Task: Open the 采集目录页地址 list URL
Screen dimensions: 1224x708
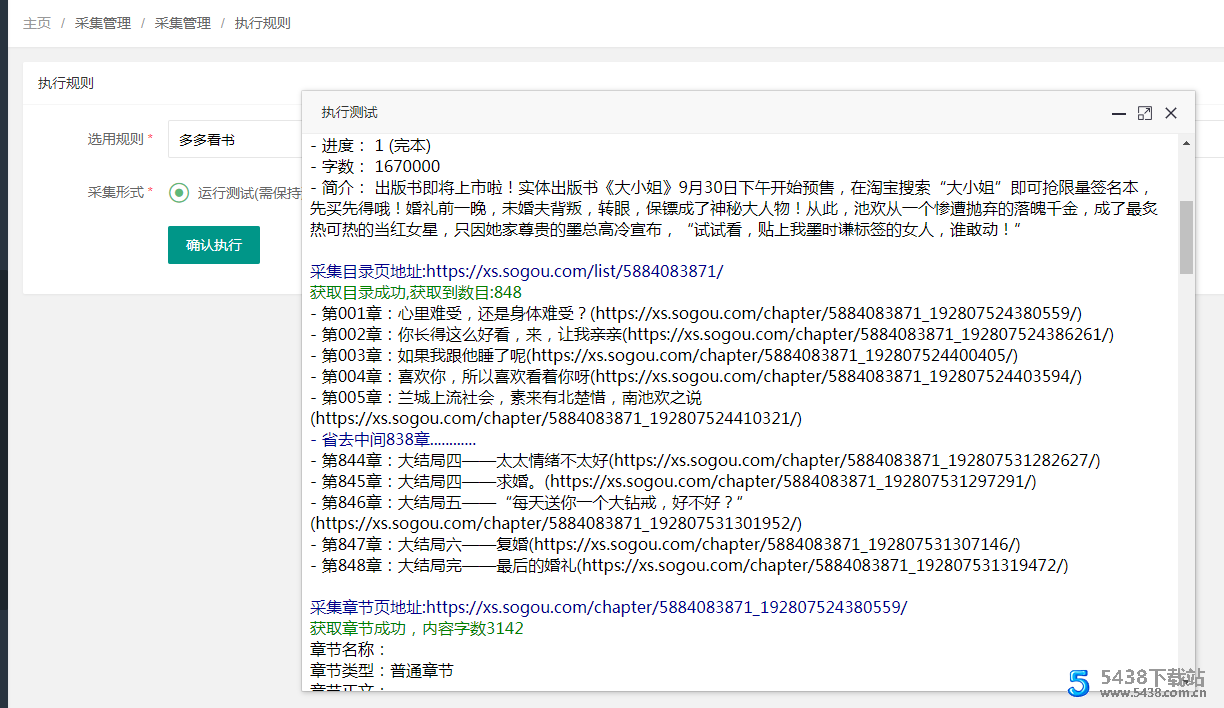Action: coord(574,271)
